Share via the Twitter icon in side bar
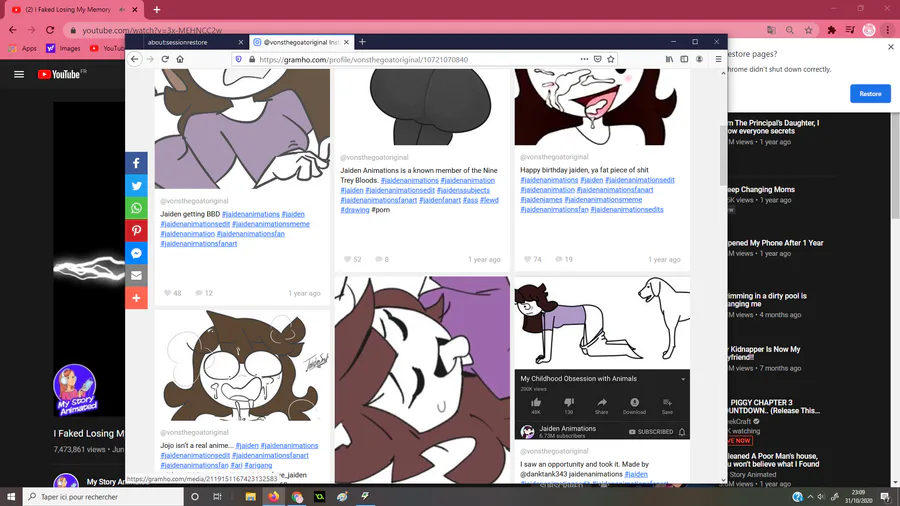900x506 pixels. point(136,186)
